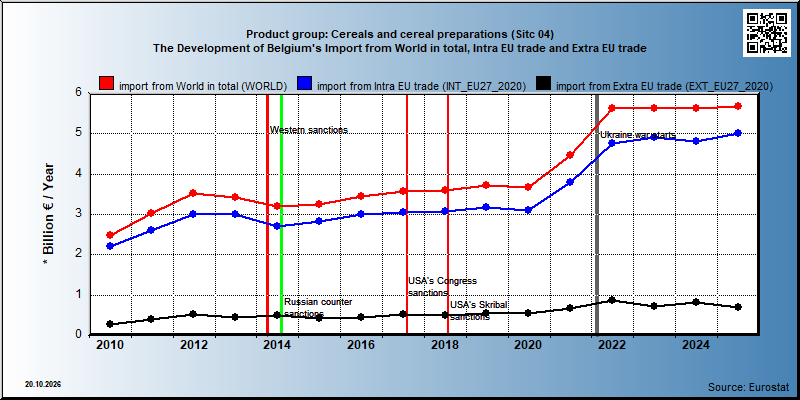Click the black Extra EU data point for 2022
The width and height of the screenshot is (800, 400).
point(612,300)
